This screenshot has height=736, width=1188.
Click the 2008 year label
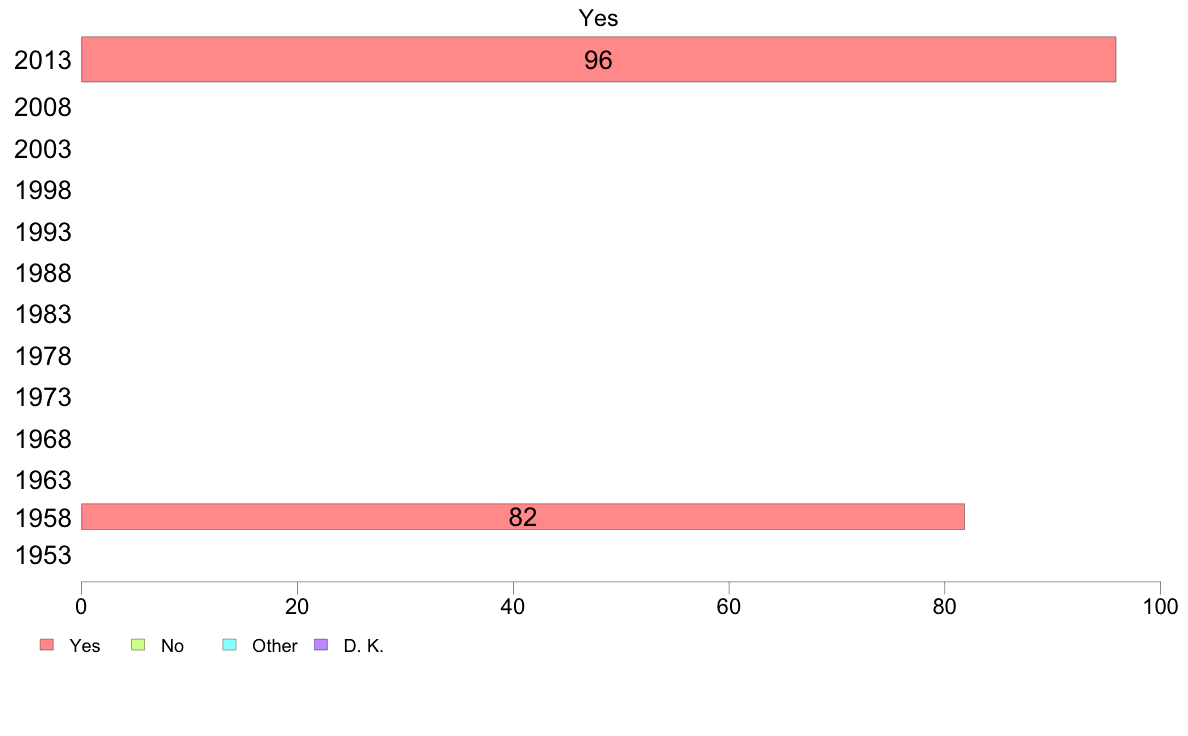click(x=42, y=108)
